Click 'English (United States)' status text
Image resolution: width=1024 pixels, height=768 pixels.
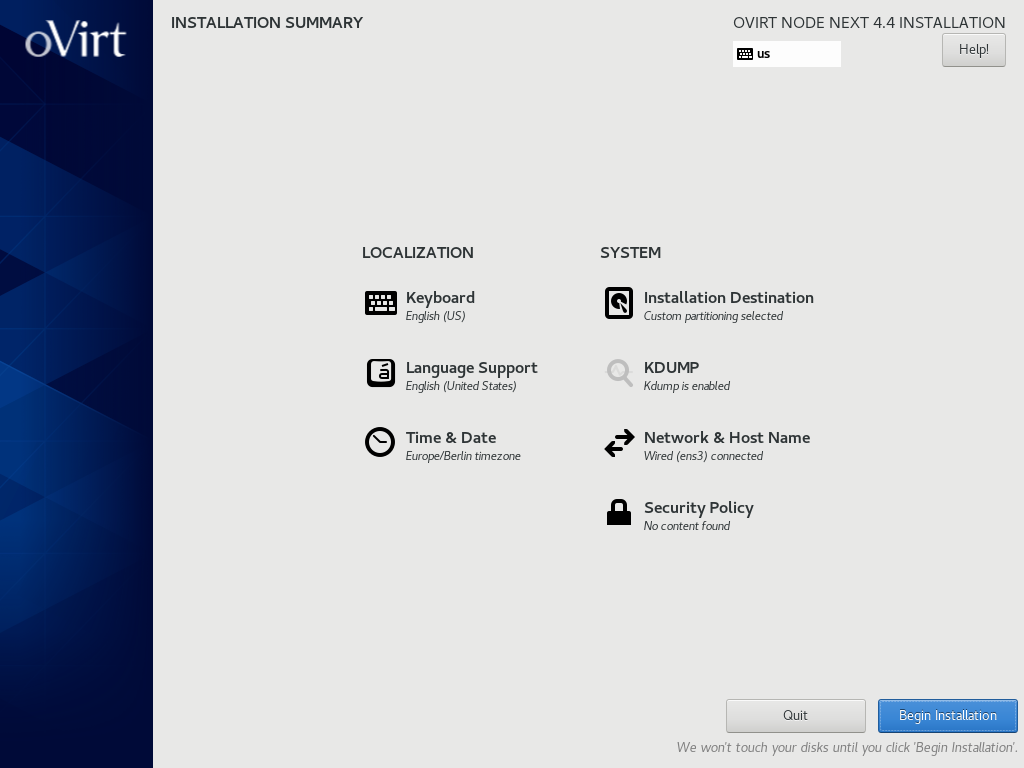tap(461, 386)
